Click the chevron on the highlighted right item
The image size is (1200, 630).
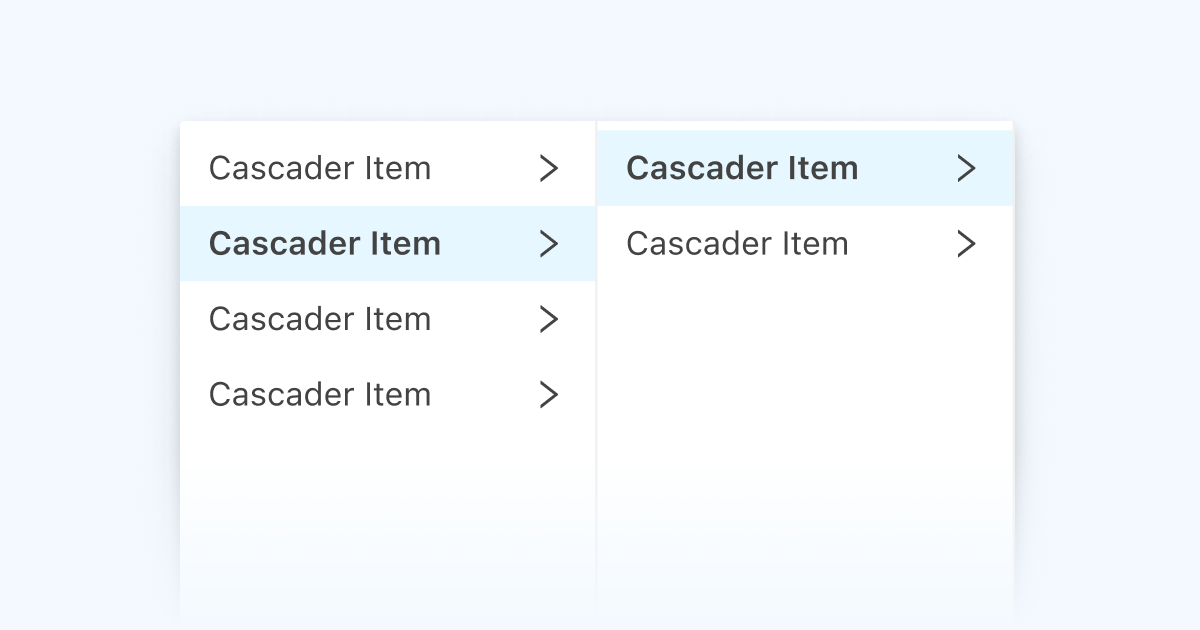[x=966, y=168]
